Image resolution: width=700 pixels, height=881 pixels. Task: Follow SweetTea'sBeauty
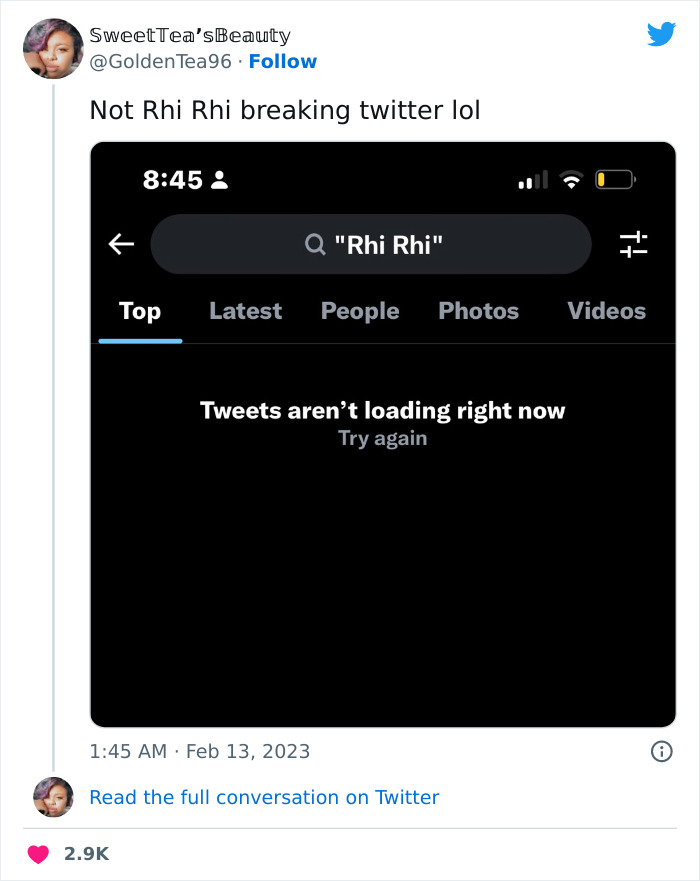pyautogui.click(x=283, y=62)
